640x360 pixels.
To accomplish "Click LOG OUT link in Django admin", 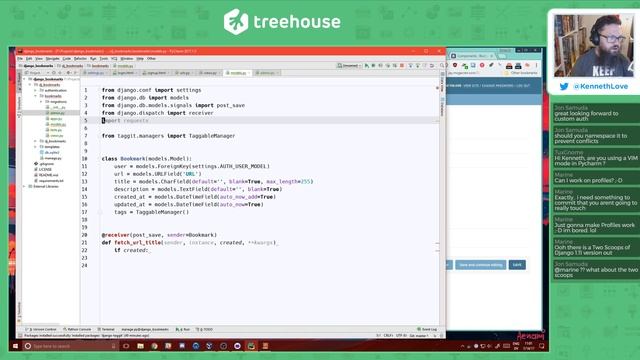I will point(523,86).
